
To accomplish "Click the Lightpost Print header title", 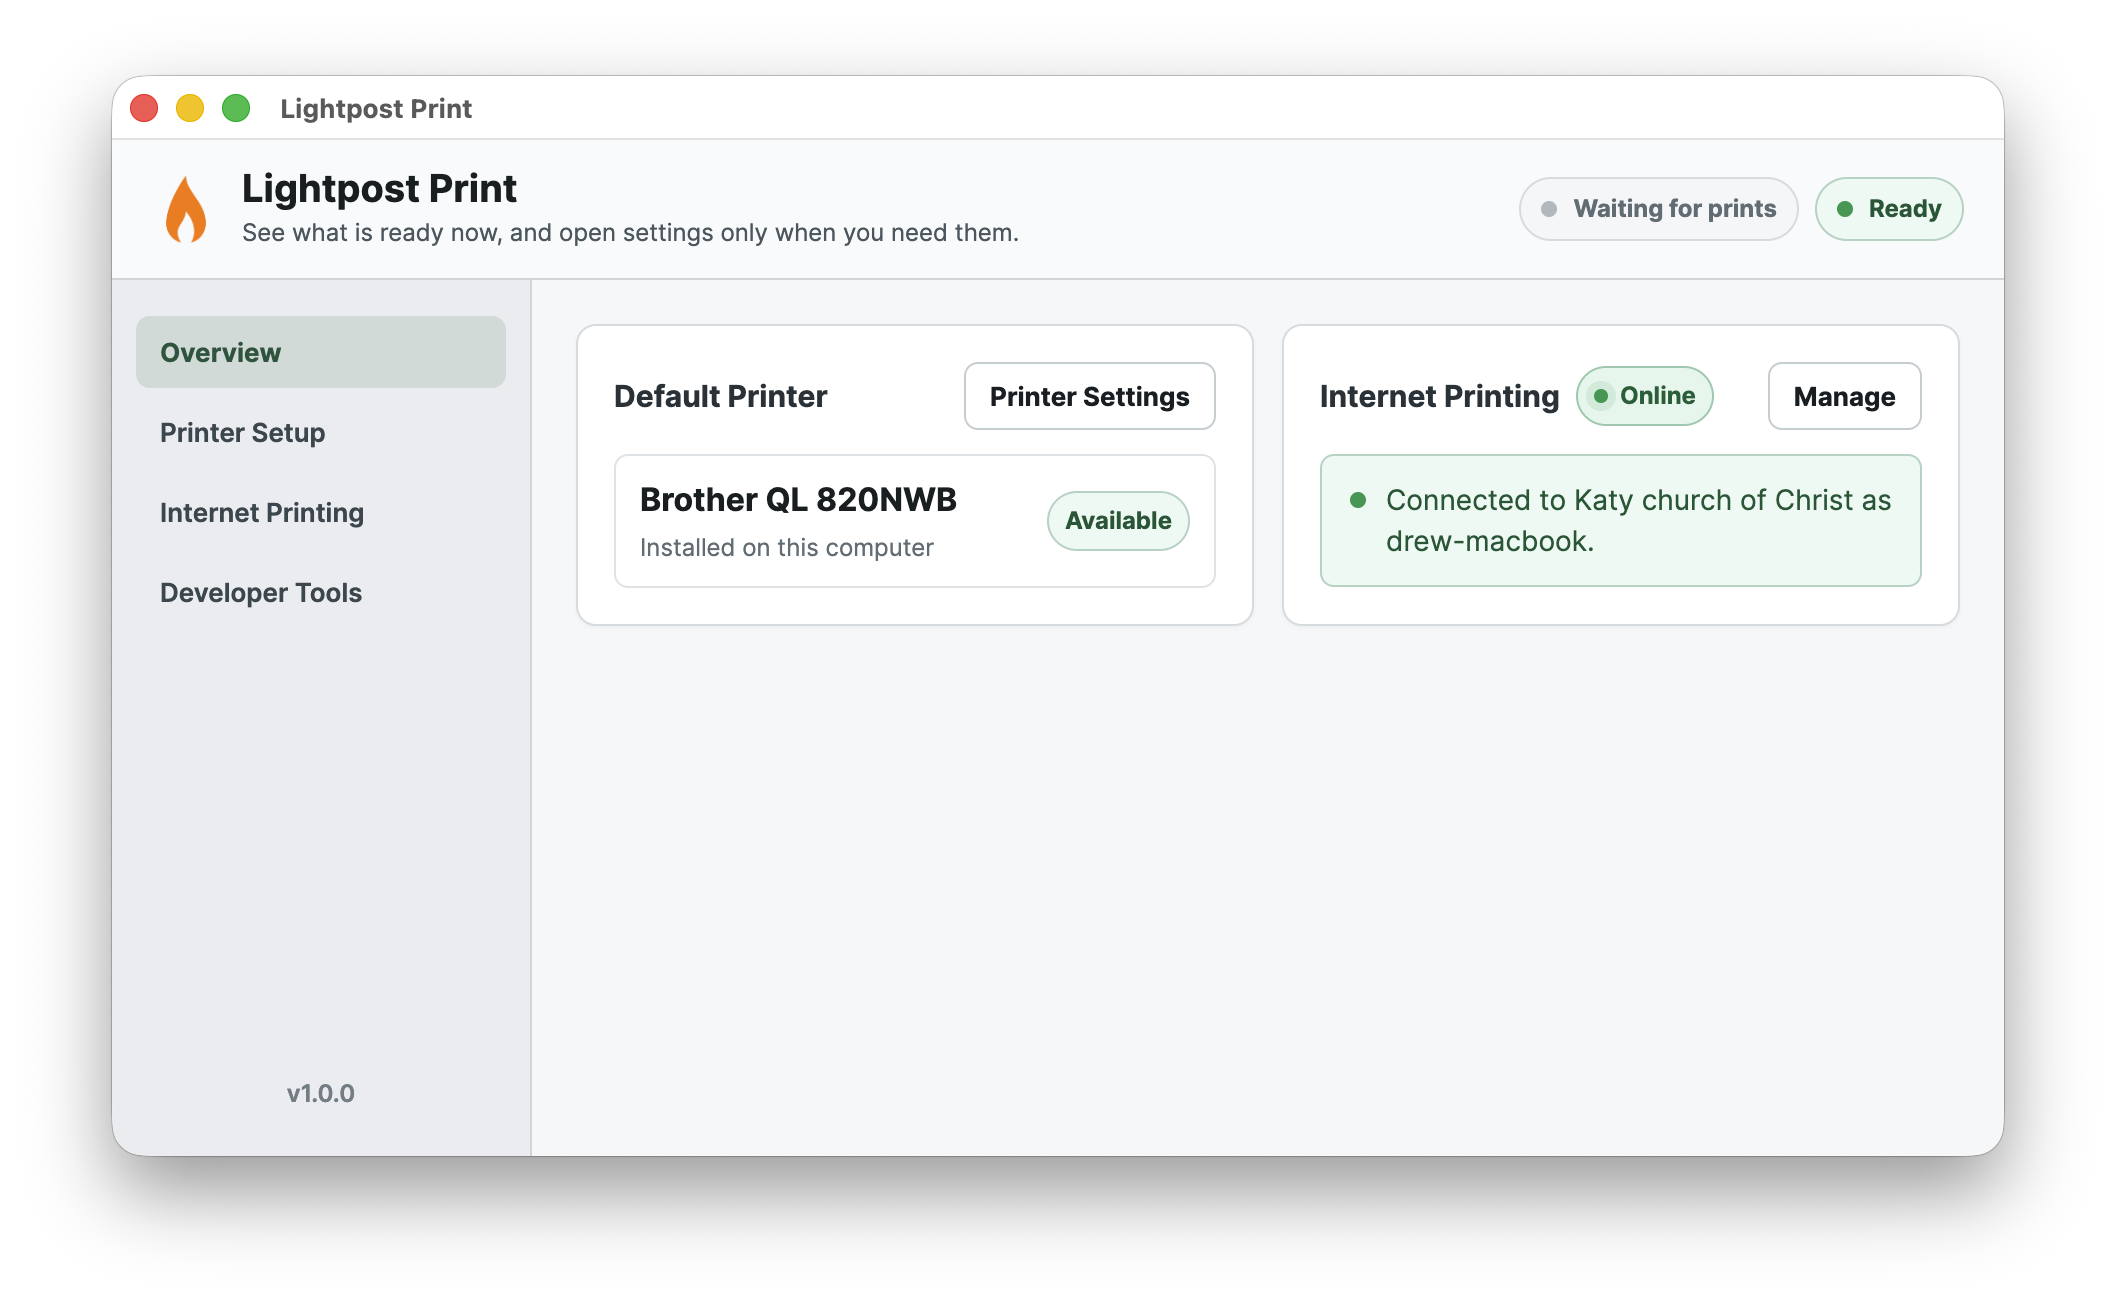I will coord(379,188).
